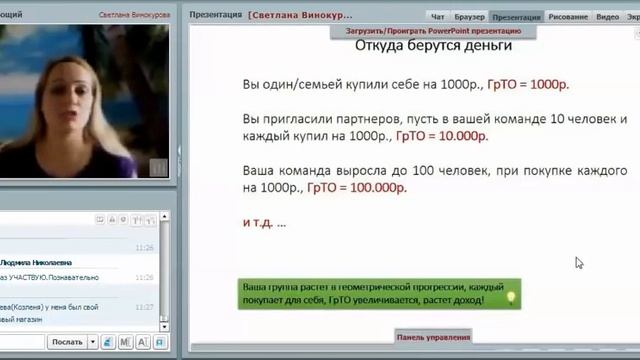Decrease chat font size with smaller T icon
Screen dimensions: 640x360
pos(151,220)
